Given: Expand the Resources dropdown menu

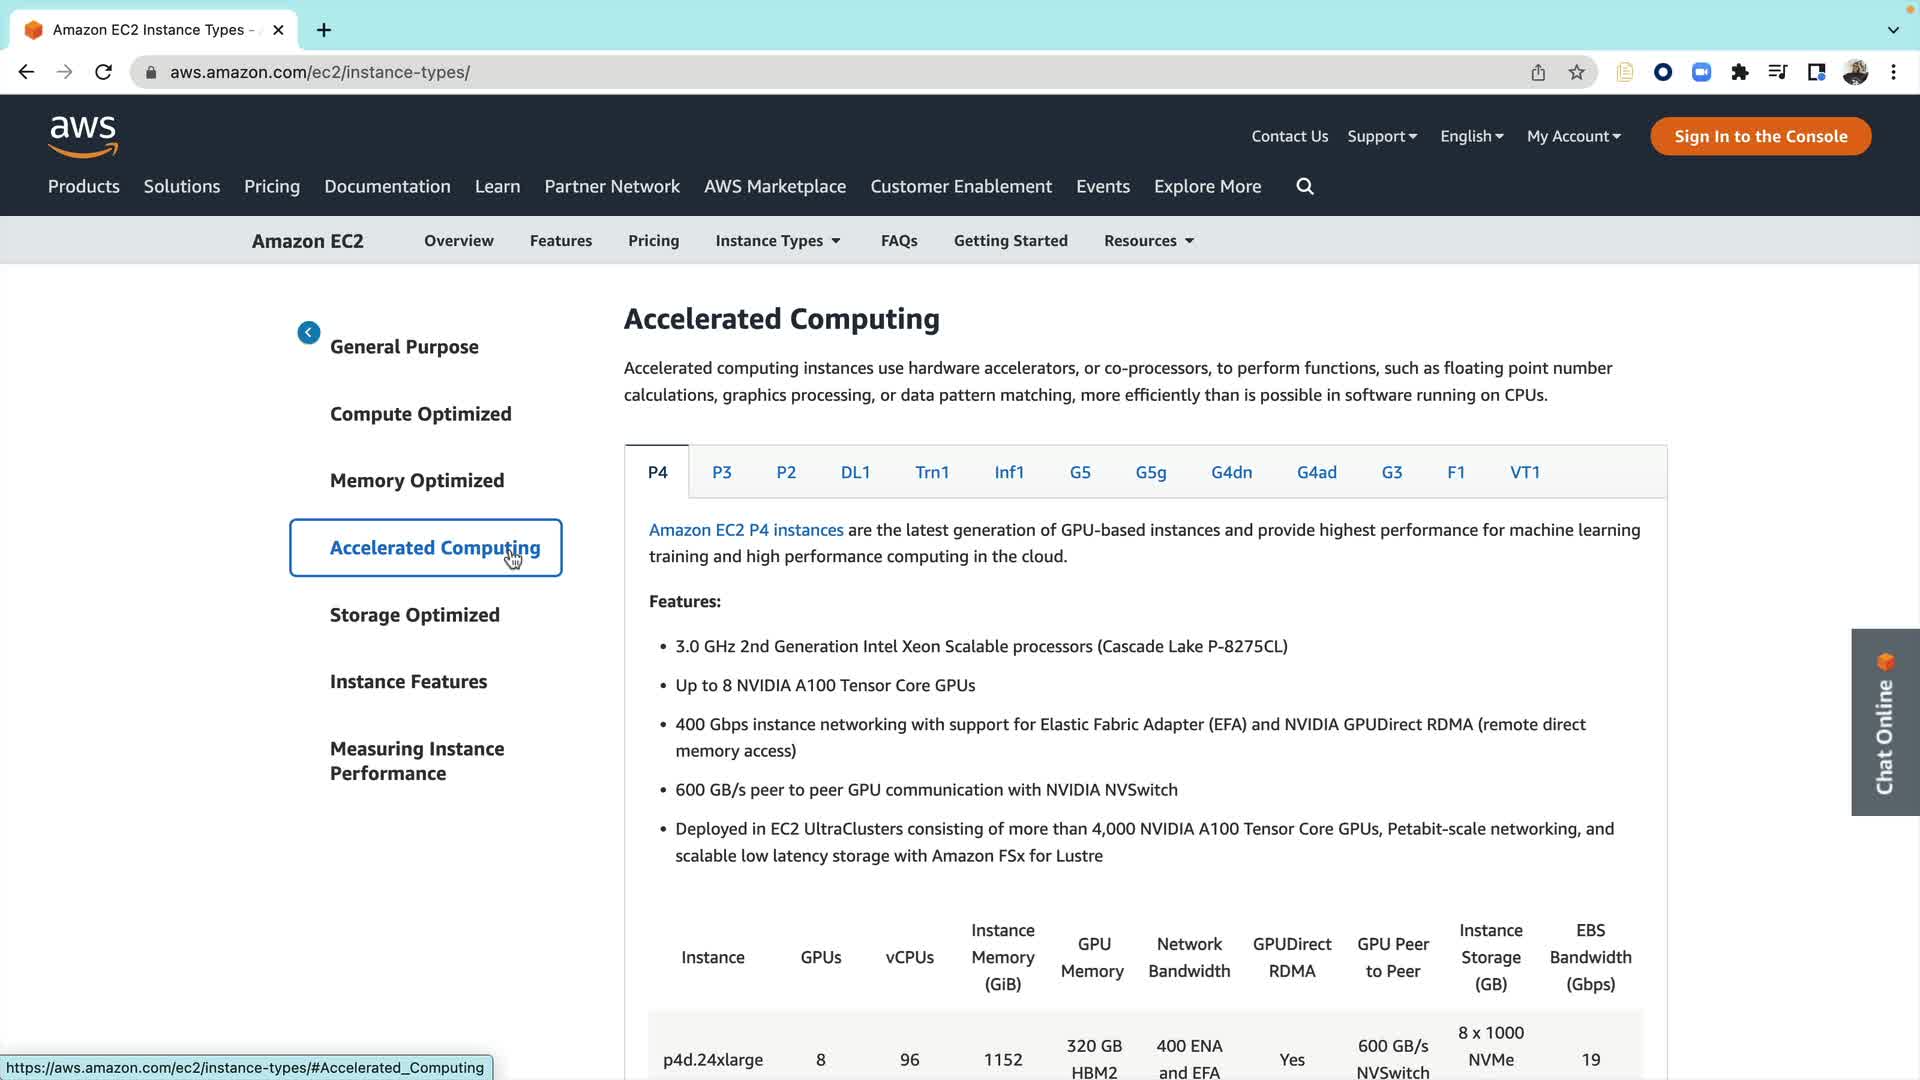Looking at the screenshot, I should tap(1149, 241).
